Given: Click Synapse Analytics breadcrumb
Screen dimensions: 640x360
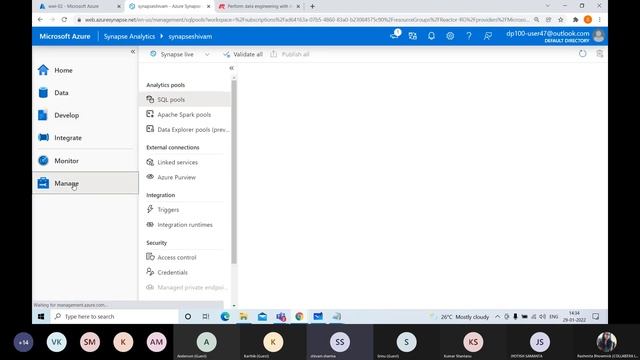Looking at the screenshot, I should click(x=129, y=36).
